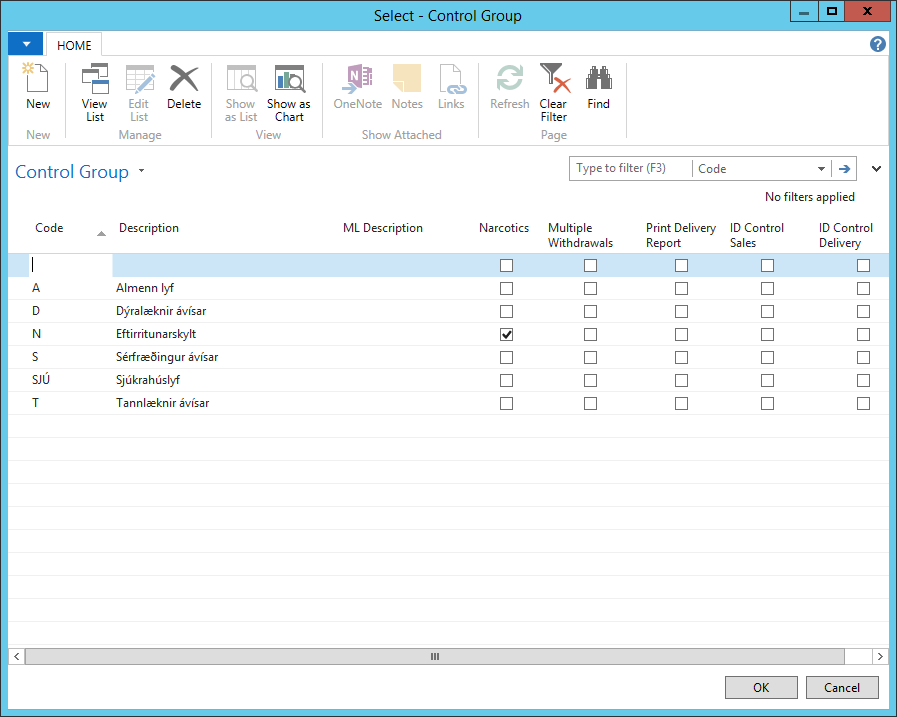Select Show as Chart icon

[x=289, y=92]
